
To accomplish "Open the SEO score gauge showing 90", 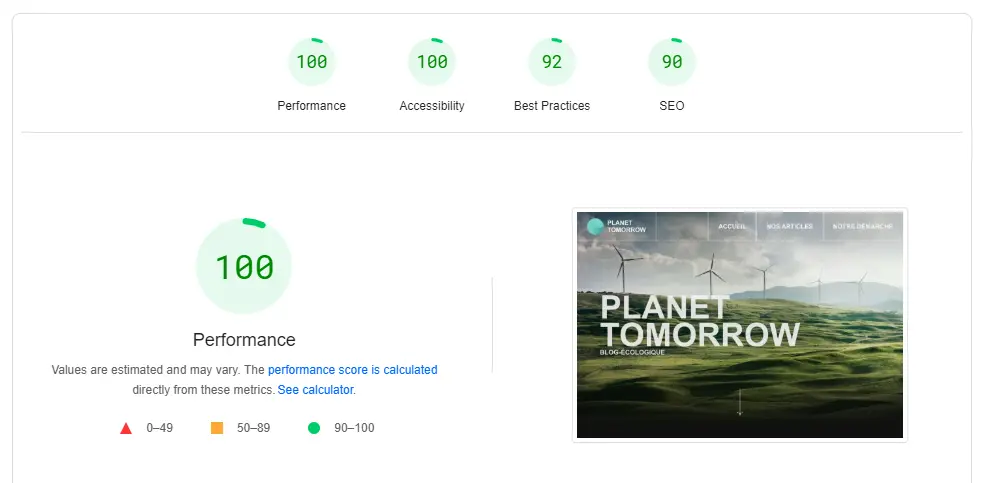I will point(672,61).
